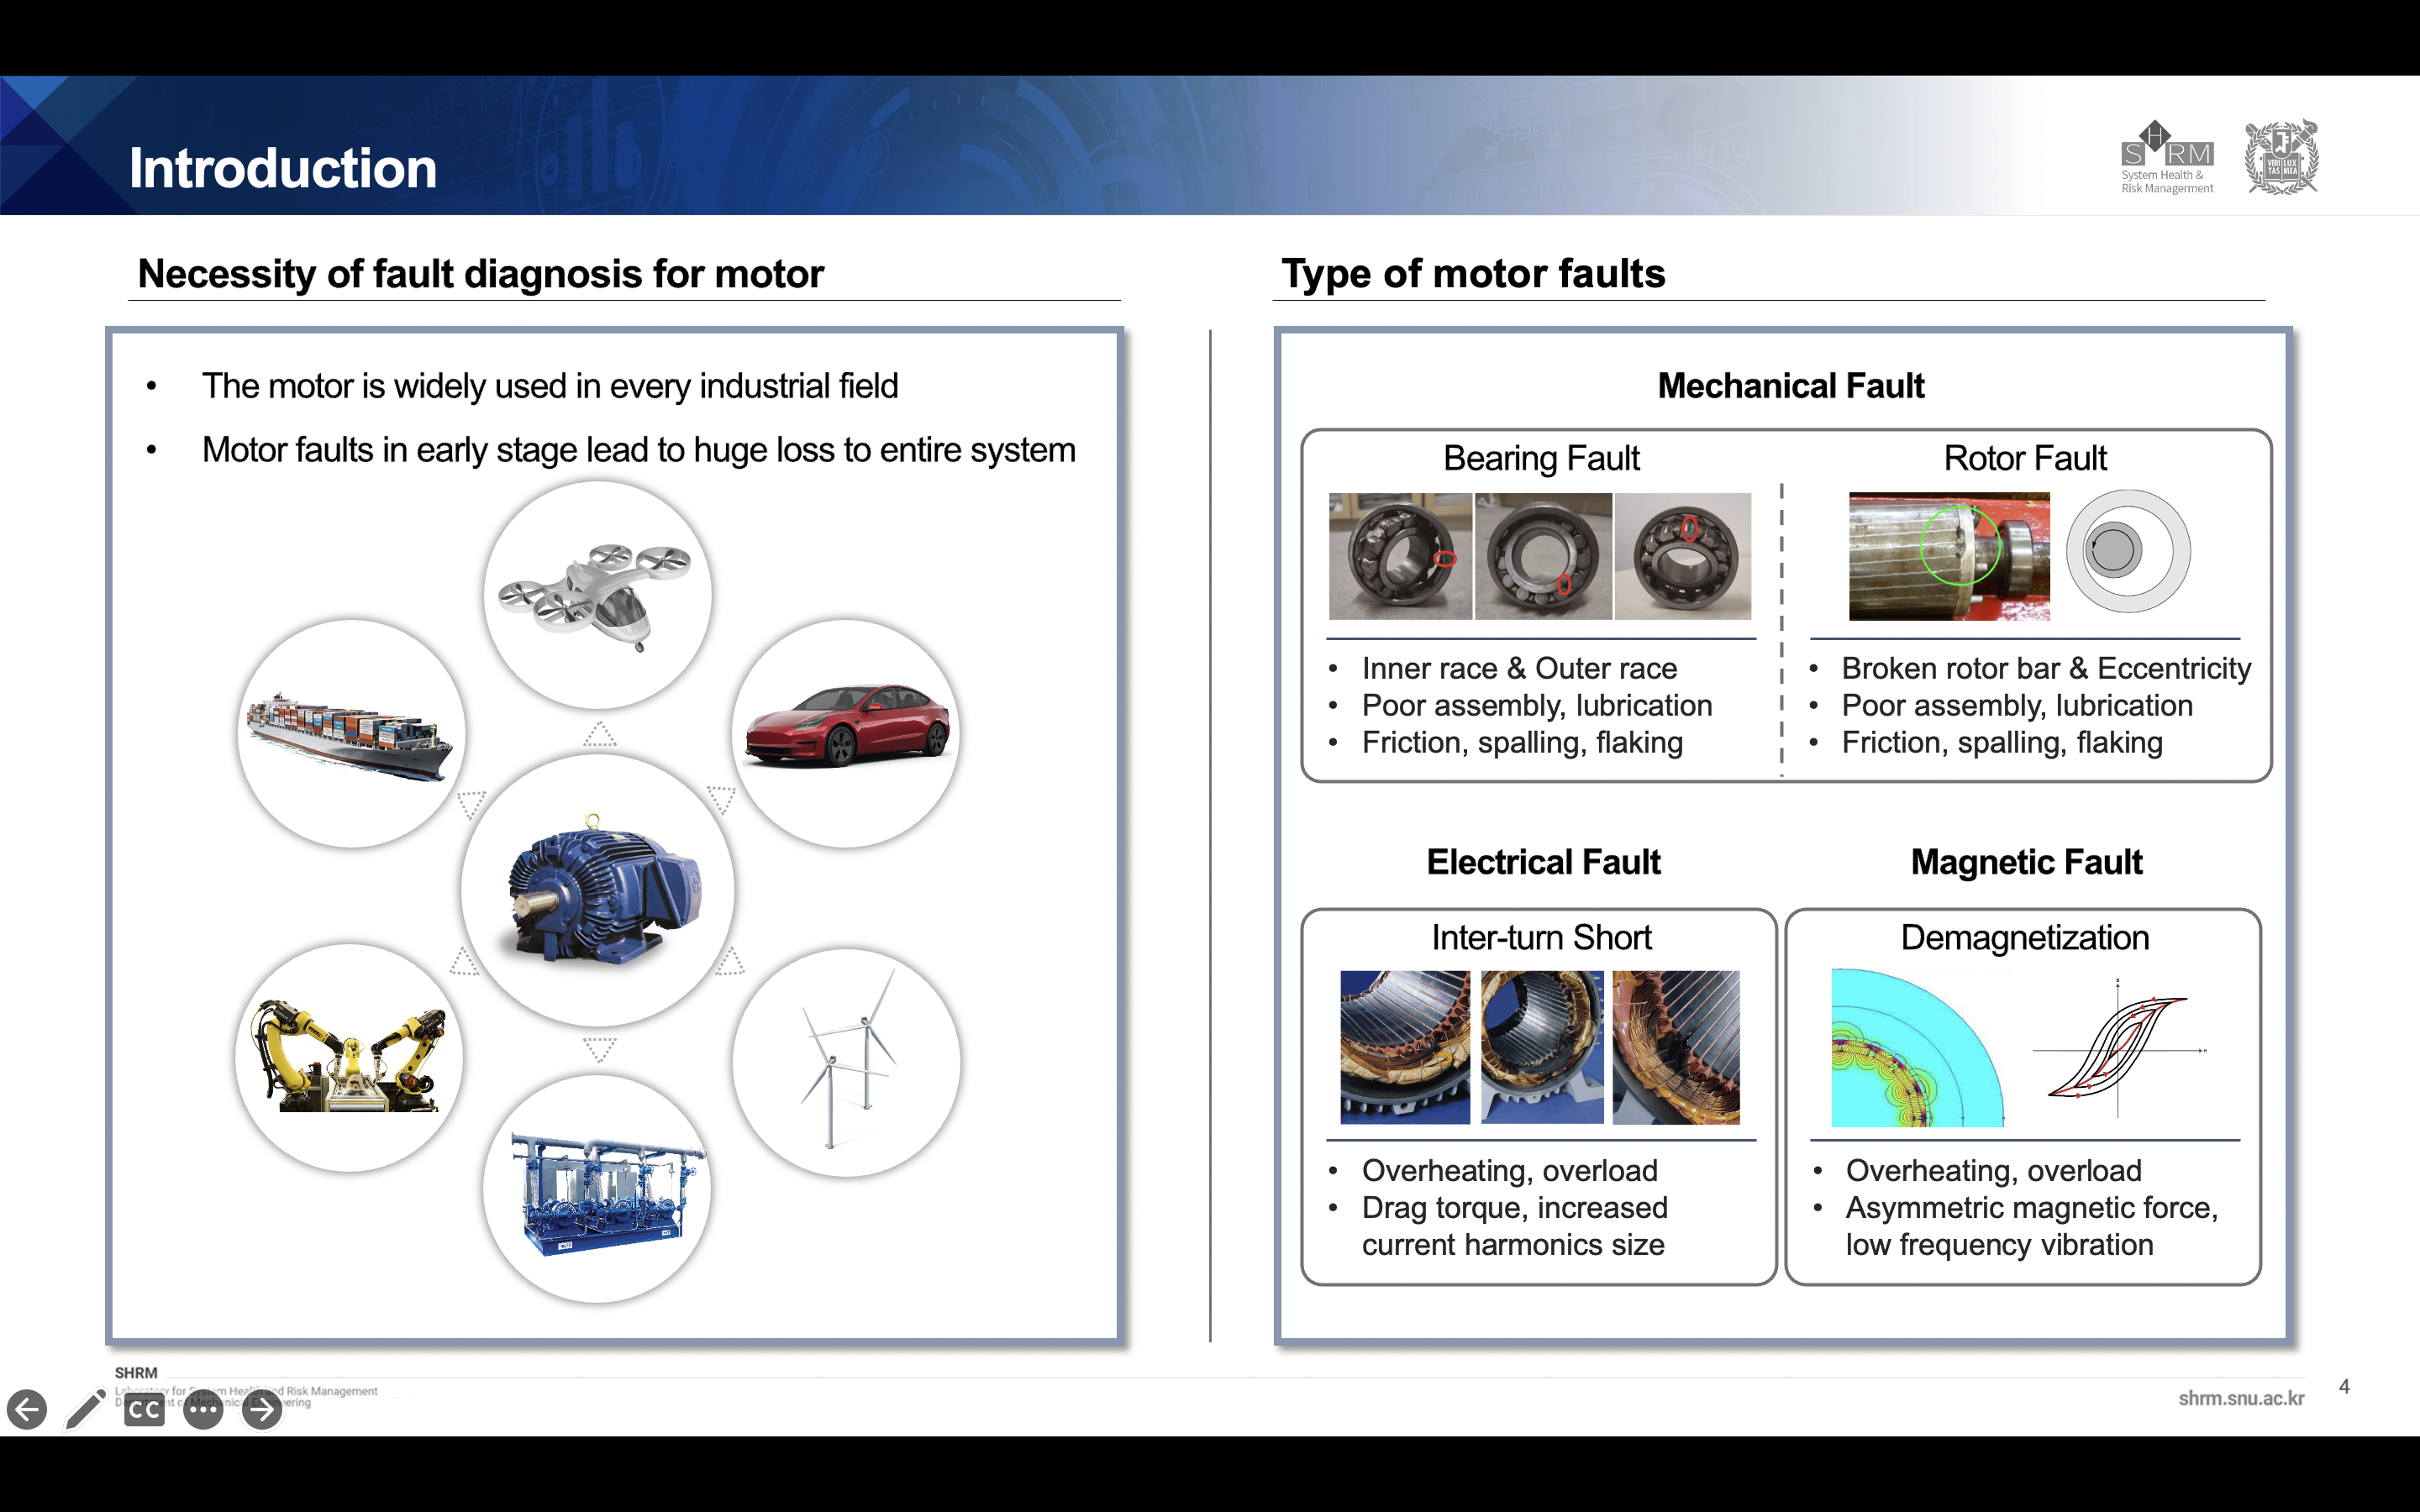Click the third bearing fault photo
This screenshot has width=2420, height=1512.
pyautogui.click(x=1683, y=556)
